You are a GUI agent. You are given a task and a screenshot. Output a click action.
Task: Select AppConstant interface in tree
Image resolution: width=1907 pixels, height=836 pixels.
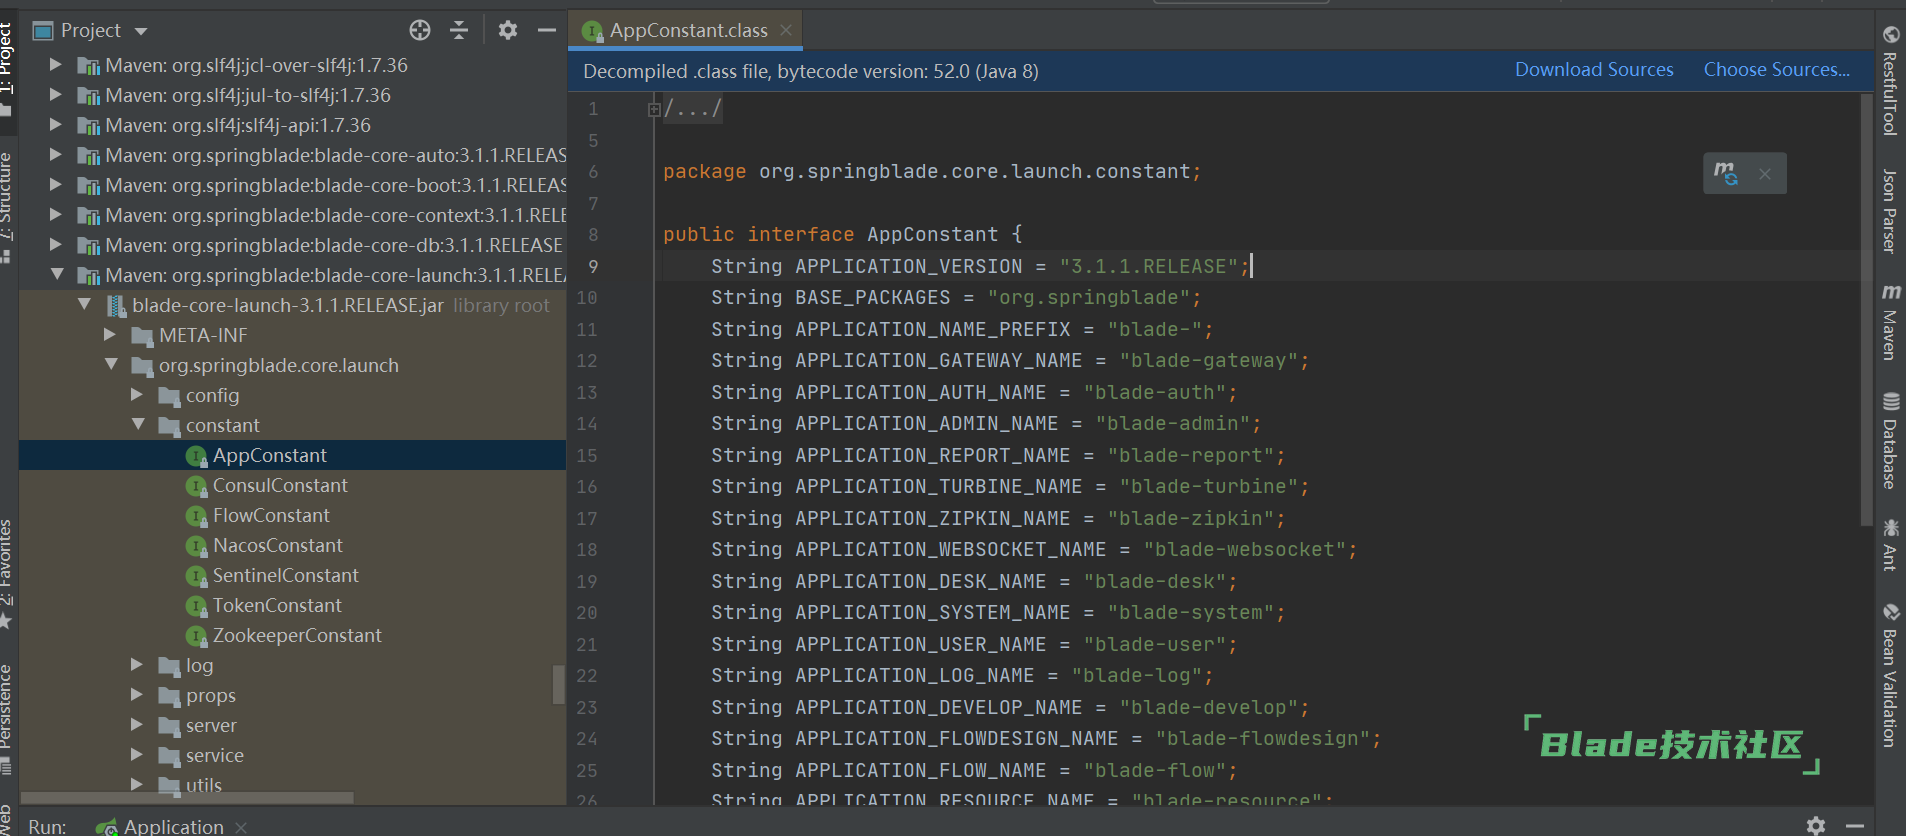(292, 455)
